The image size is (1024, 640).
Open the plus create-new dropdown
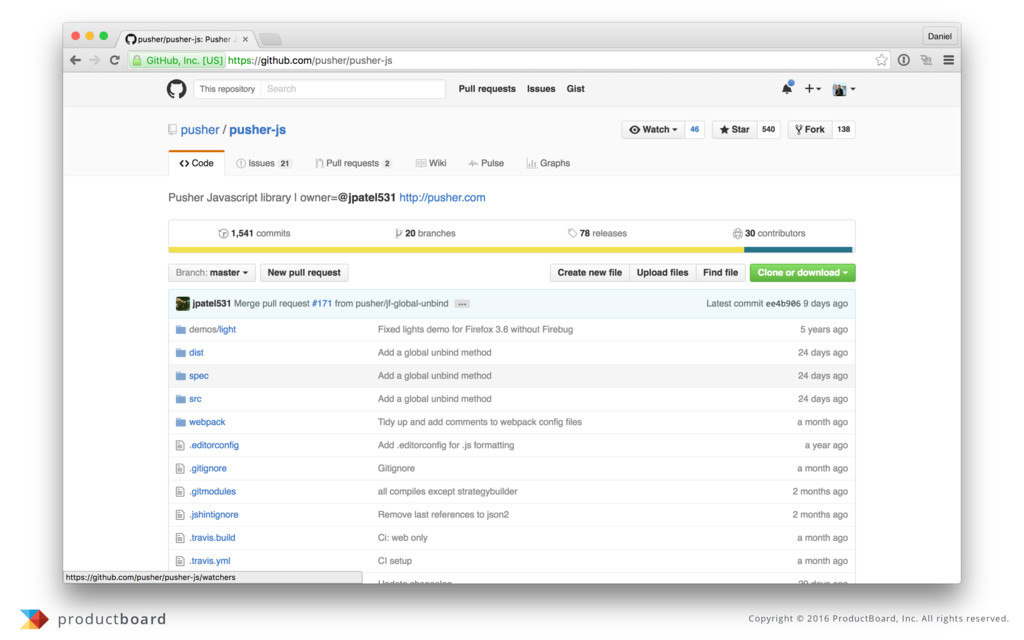coord(812,89)
